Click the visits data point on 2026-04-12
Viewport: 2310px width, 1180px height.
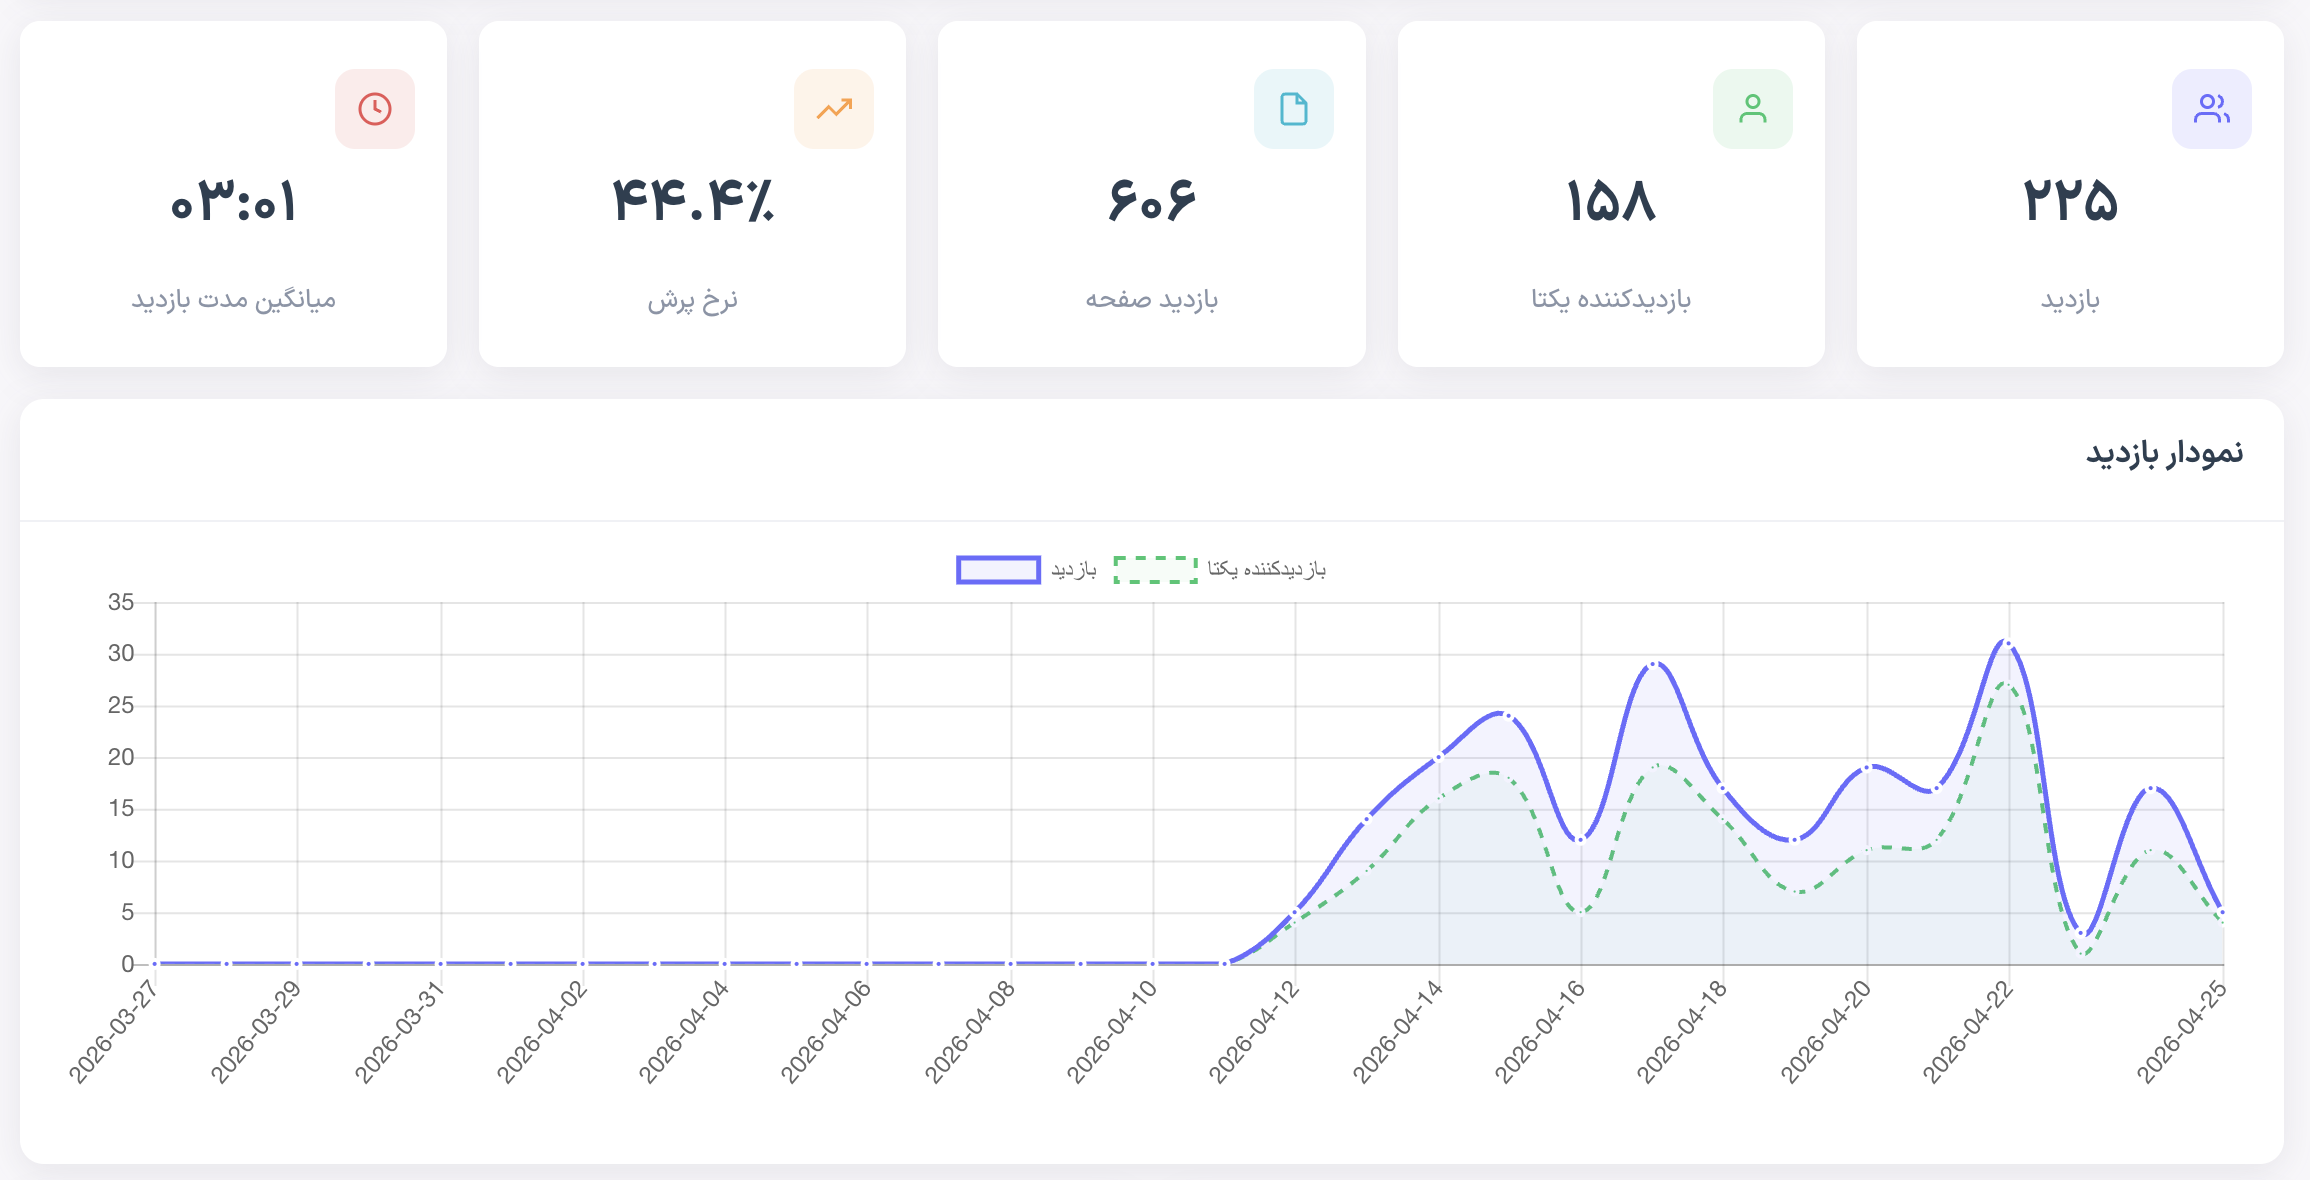point(1295,912)
